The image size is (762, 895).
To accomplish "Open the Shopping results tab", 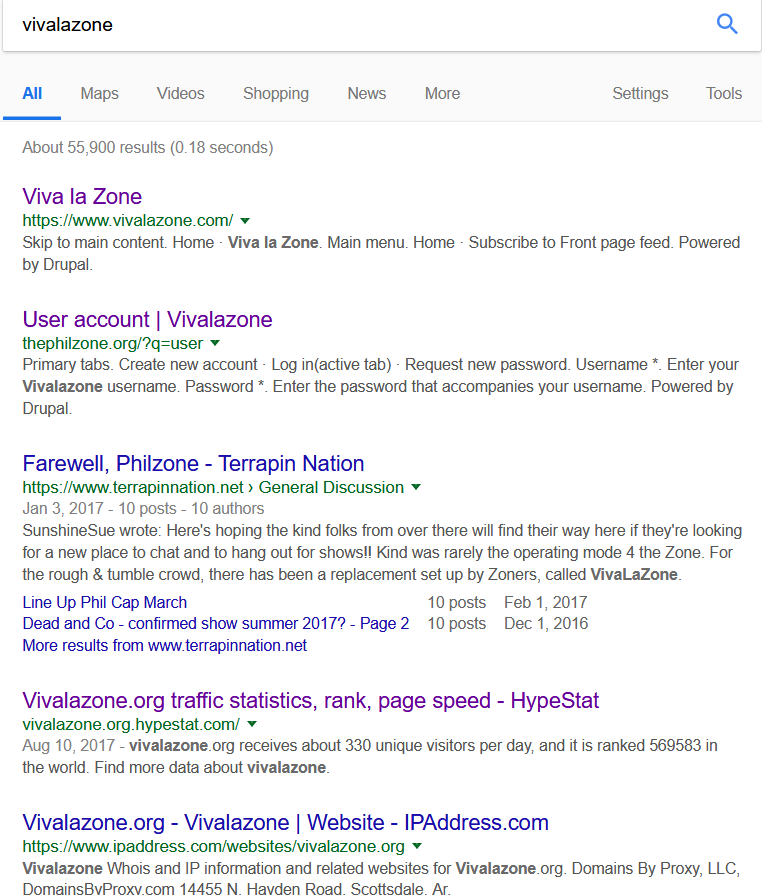I will (276, 94).
